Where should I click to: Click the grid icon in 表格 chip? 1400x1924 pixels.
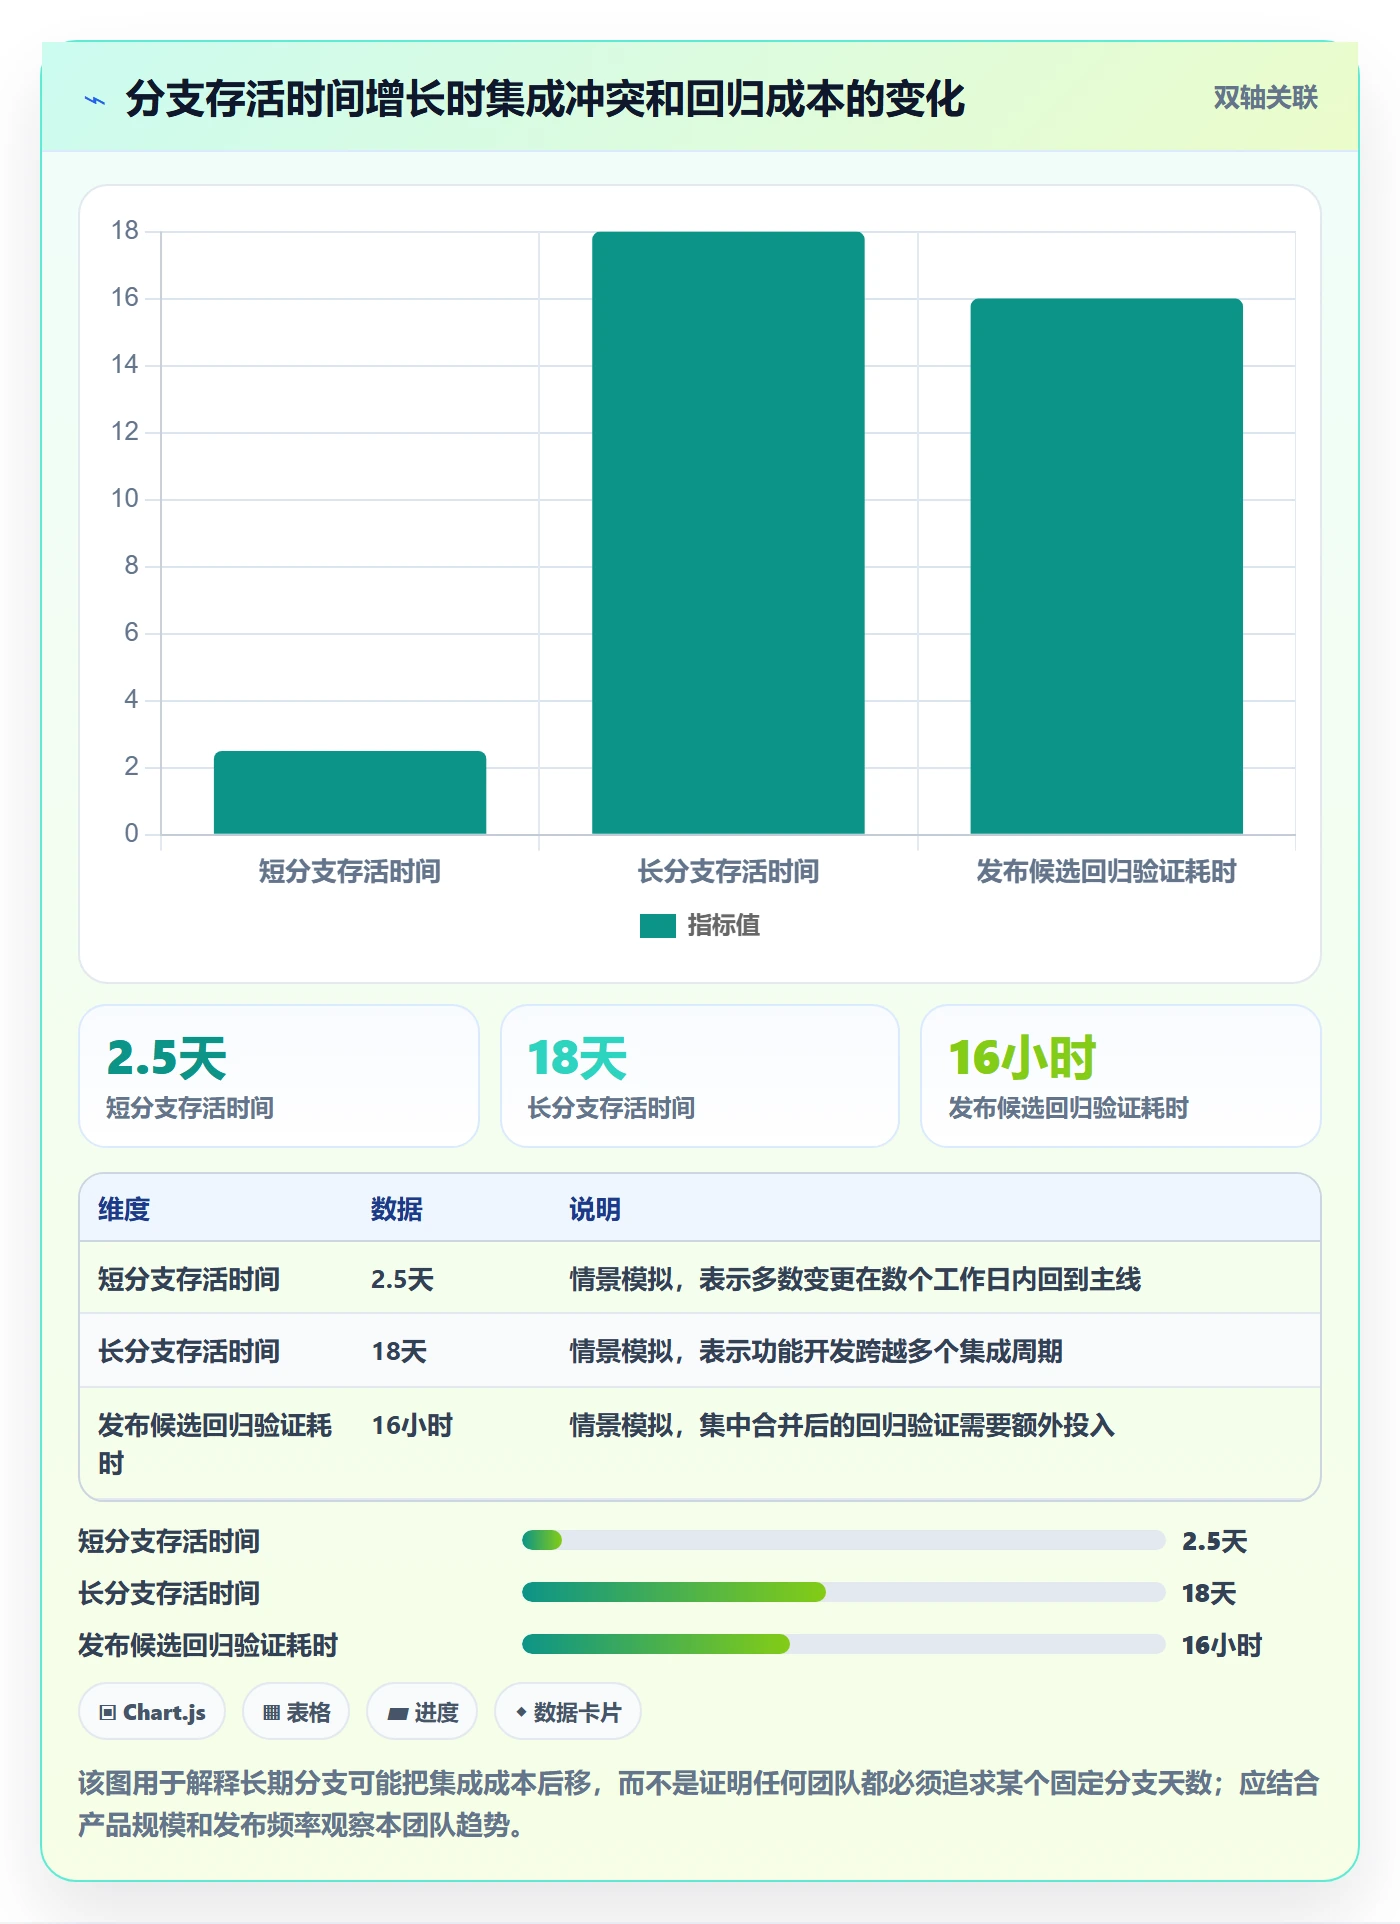click(271, 1713)
